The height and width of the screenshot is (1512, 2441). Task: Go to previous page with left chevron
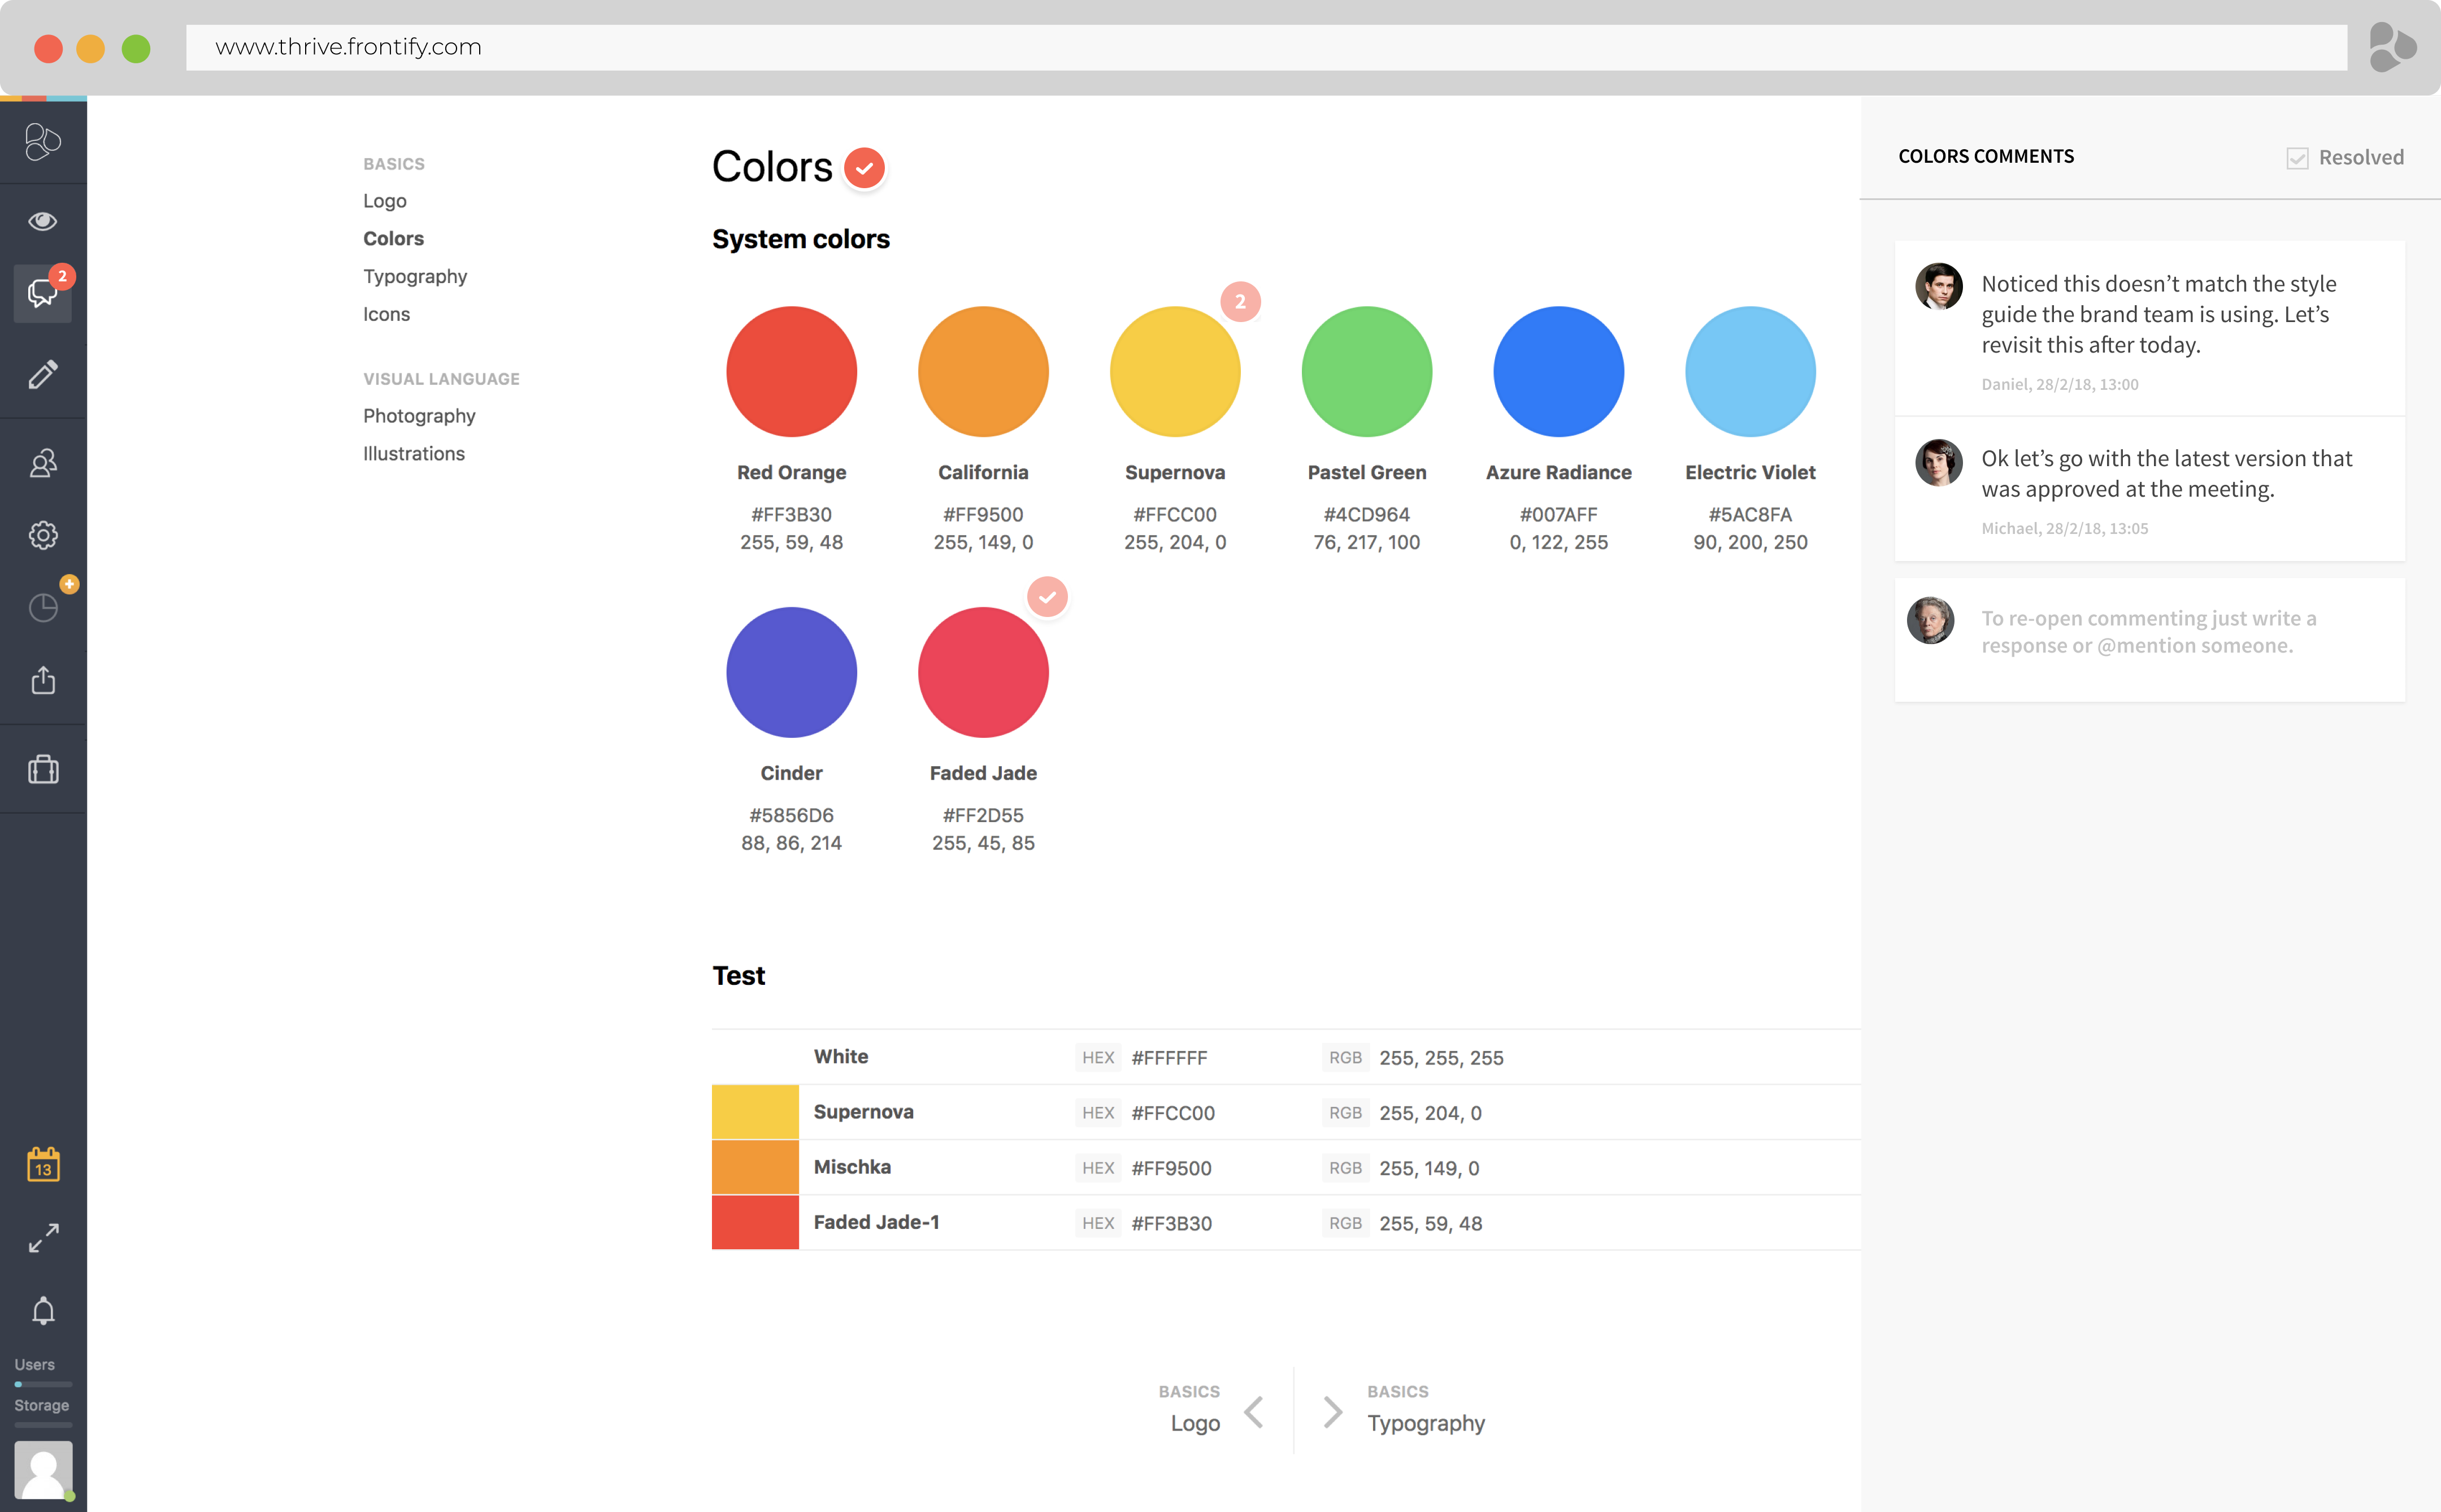[x=1254, y=1411]
